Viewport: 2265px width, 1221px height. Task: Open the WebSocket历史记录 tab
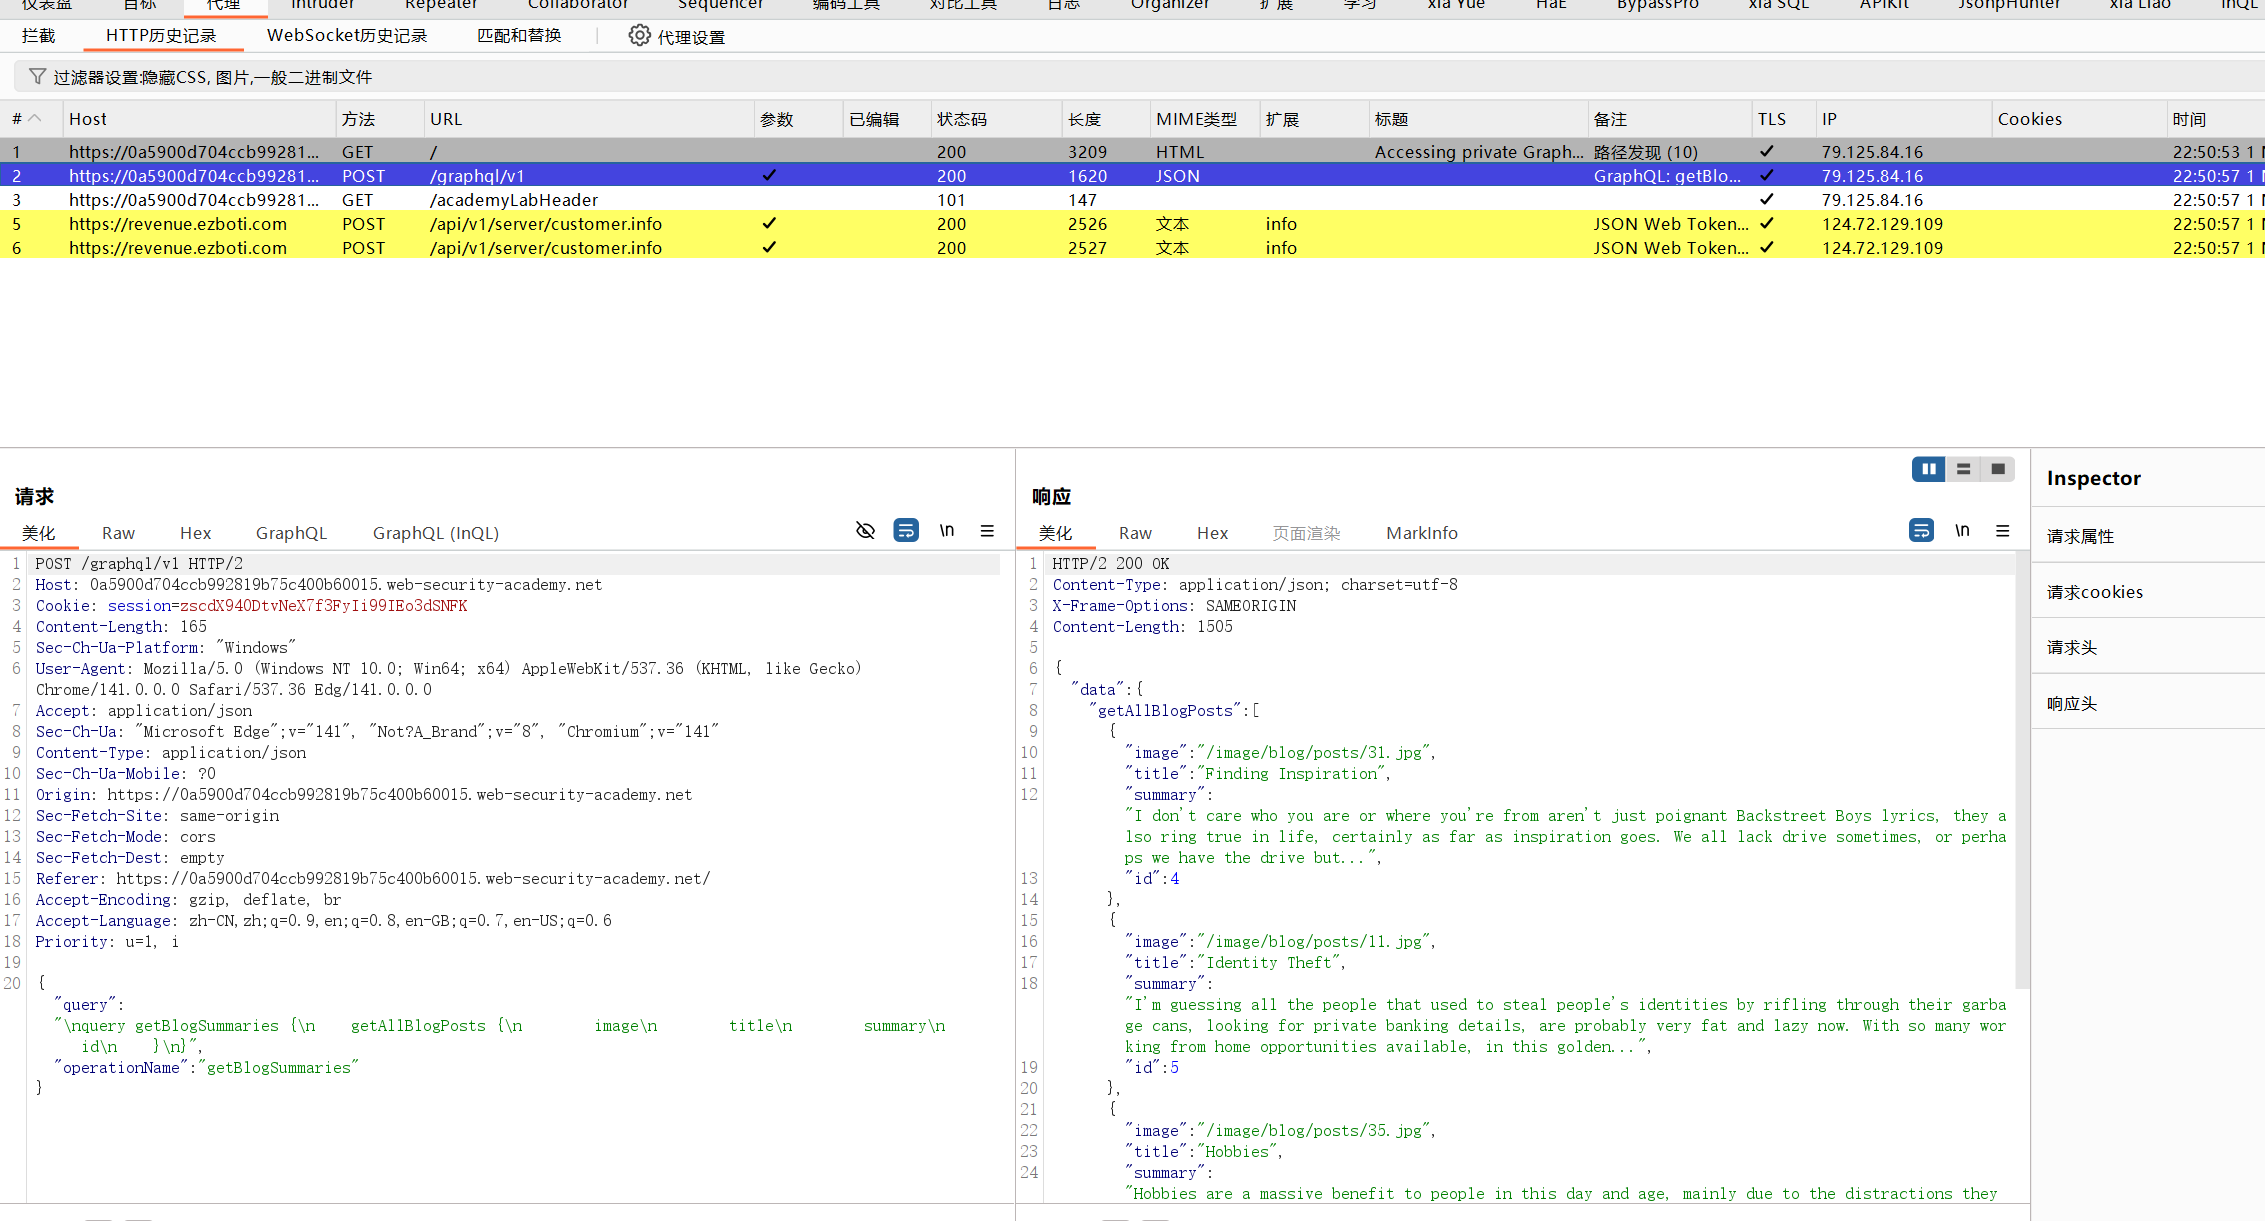346,36
